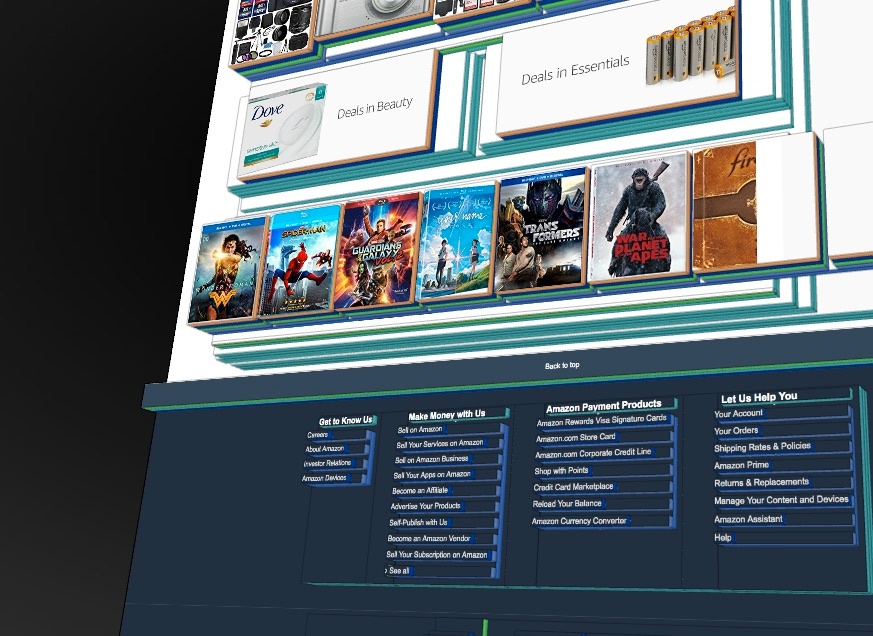The height and width of the screenshot is (636, 873).
Task: Select the brown Firefly box set cover
Action: [x=725, y=206]
